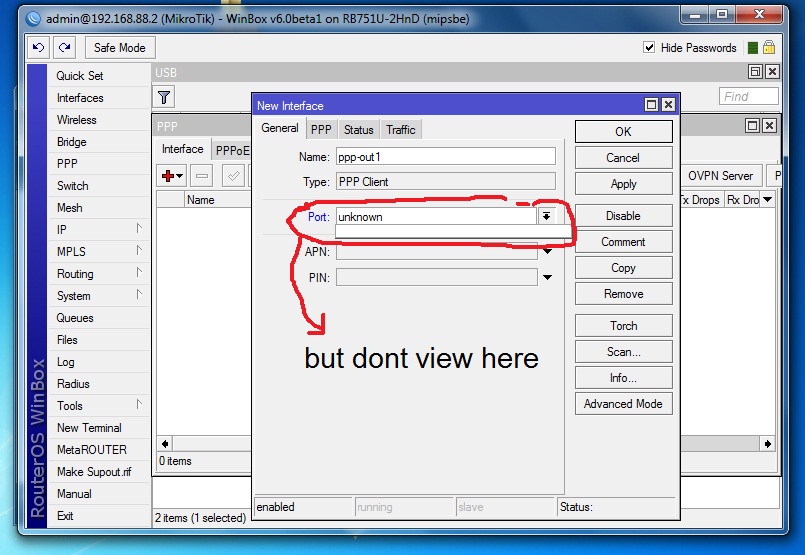Open the PPPoE tab in PPP window

(x=232, y=150)
